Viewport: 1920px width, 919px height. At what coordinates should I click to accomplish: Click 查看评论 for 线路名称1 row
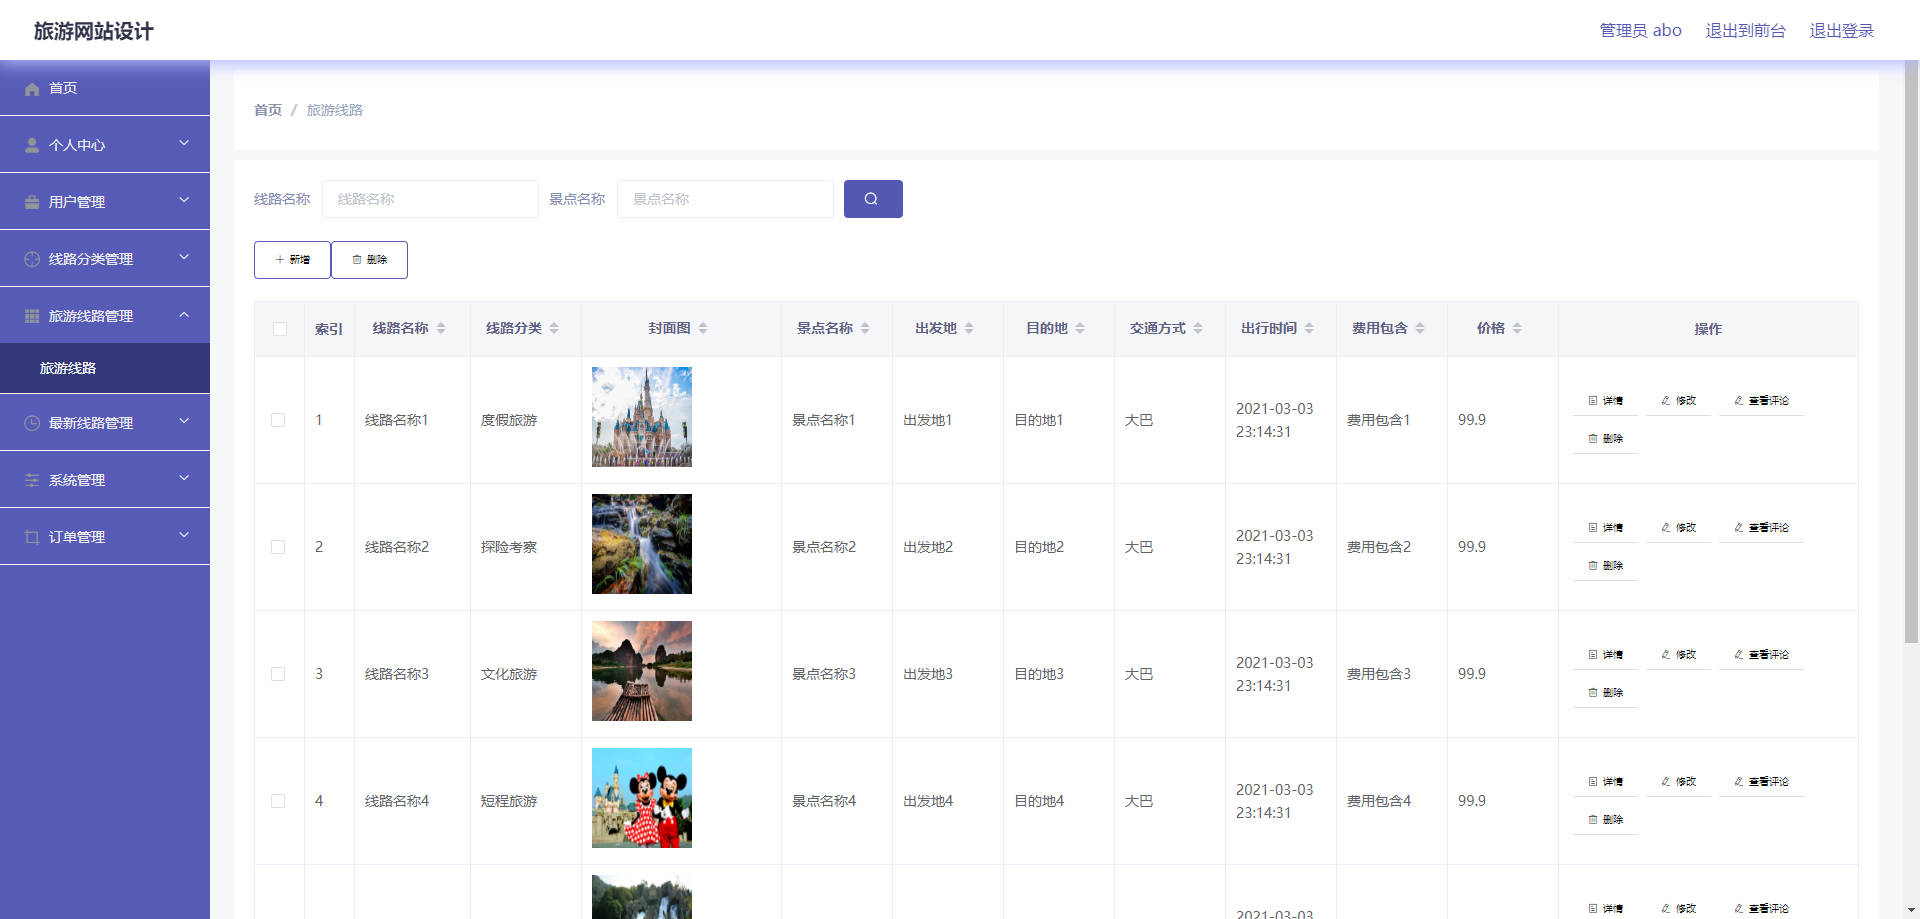point(1761,400)
